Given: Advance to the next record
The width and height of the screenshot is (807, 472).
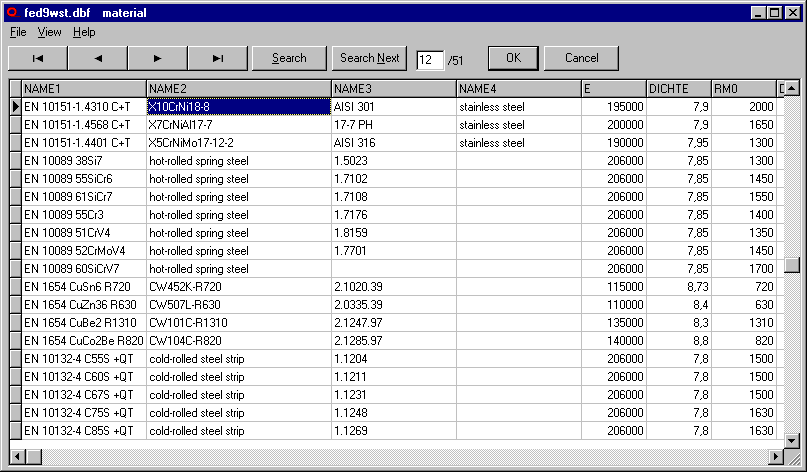Looking at the screenshot, I should [158, 58].
